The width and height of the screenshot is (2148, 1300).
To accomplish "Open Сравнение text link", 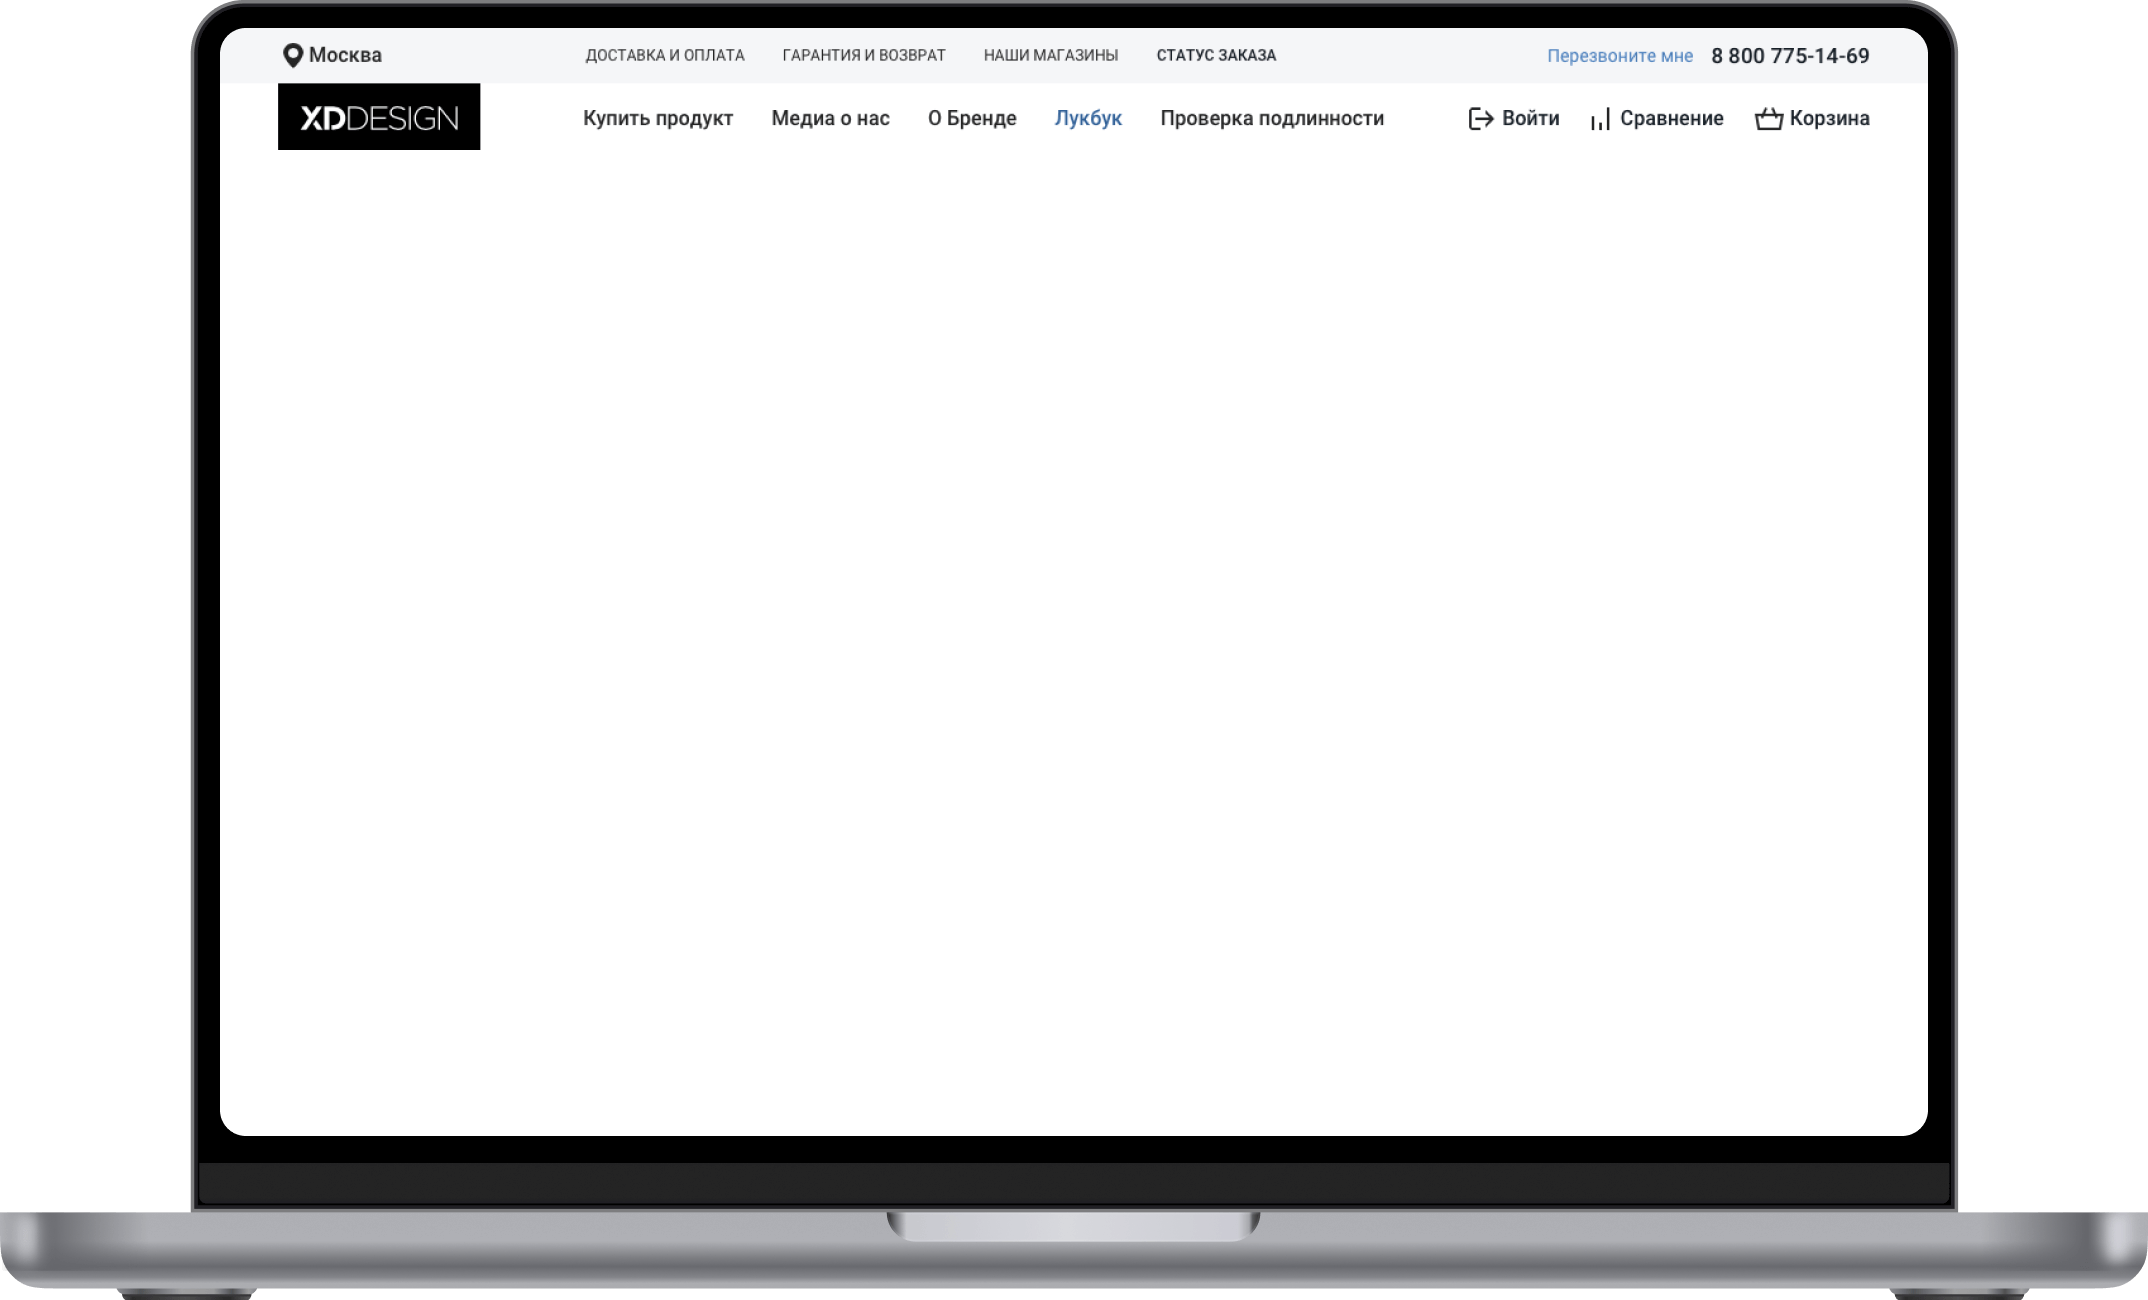I will tap(1672, 118).
